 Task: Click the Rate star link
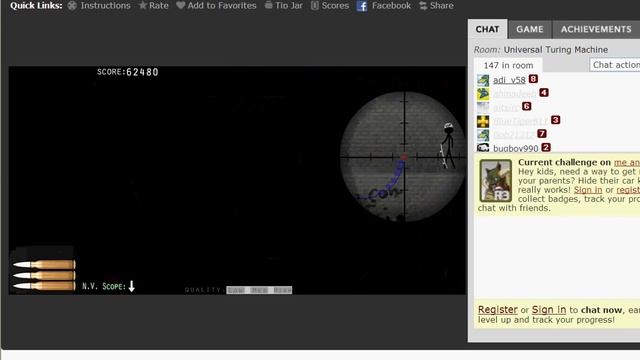click(153, 6)
